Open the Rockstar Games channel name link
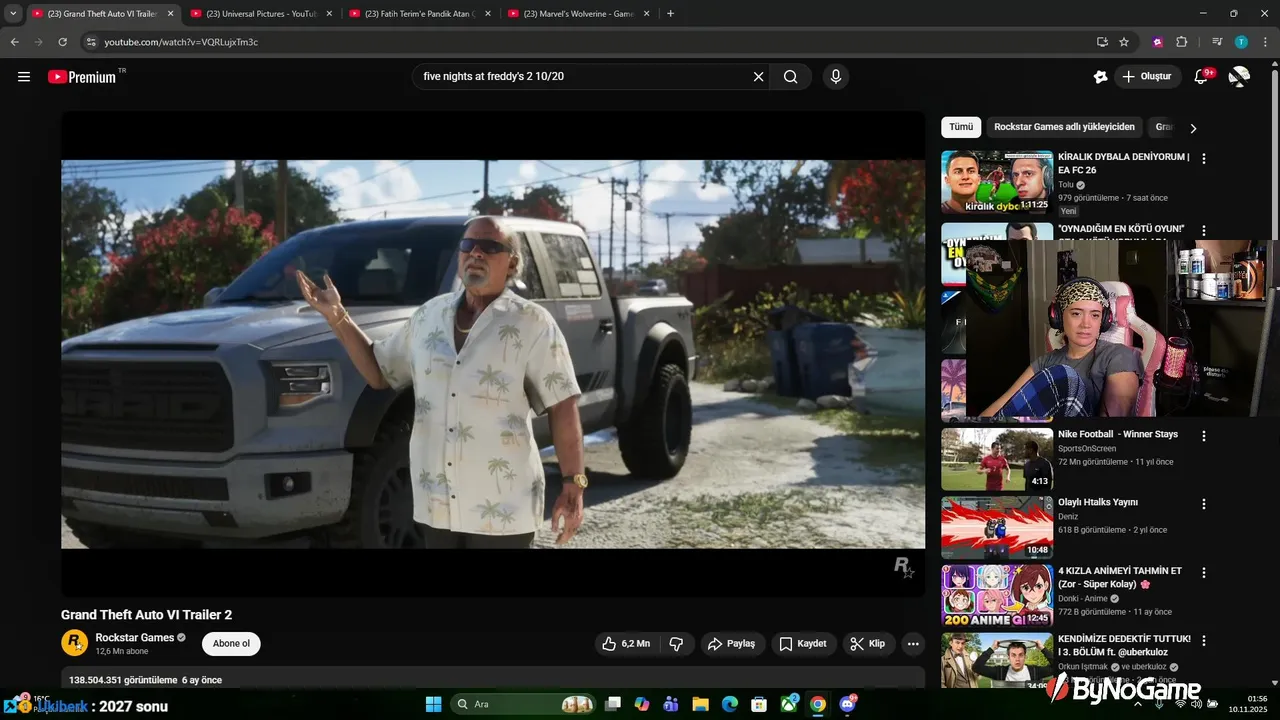1280x720 pixels. coord(135,638)
